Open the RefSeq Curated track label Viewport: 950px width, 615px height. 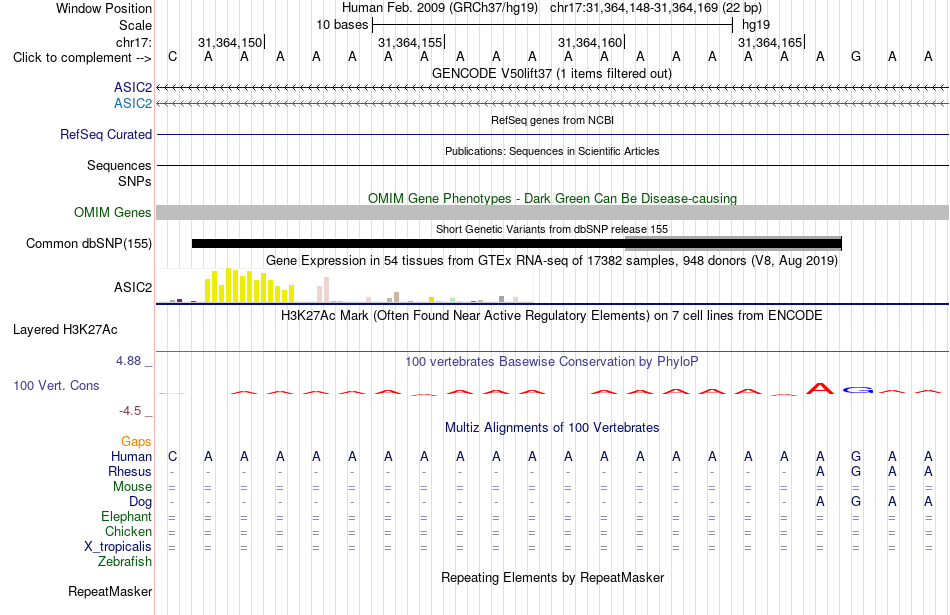pyautogui.click(x=105, y=135)
